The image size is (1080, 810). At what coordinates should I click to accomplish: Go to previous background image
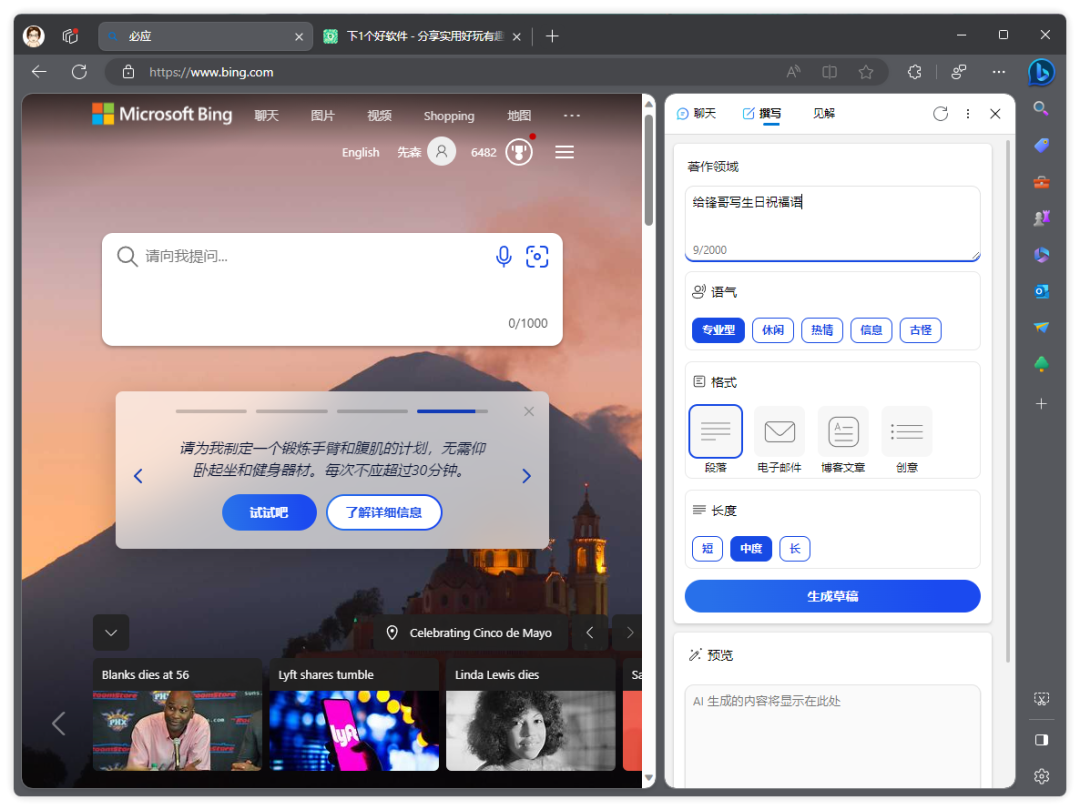pyautogui.click(x=590, y=632)
